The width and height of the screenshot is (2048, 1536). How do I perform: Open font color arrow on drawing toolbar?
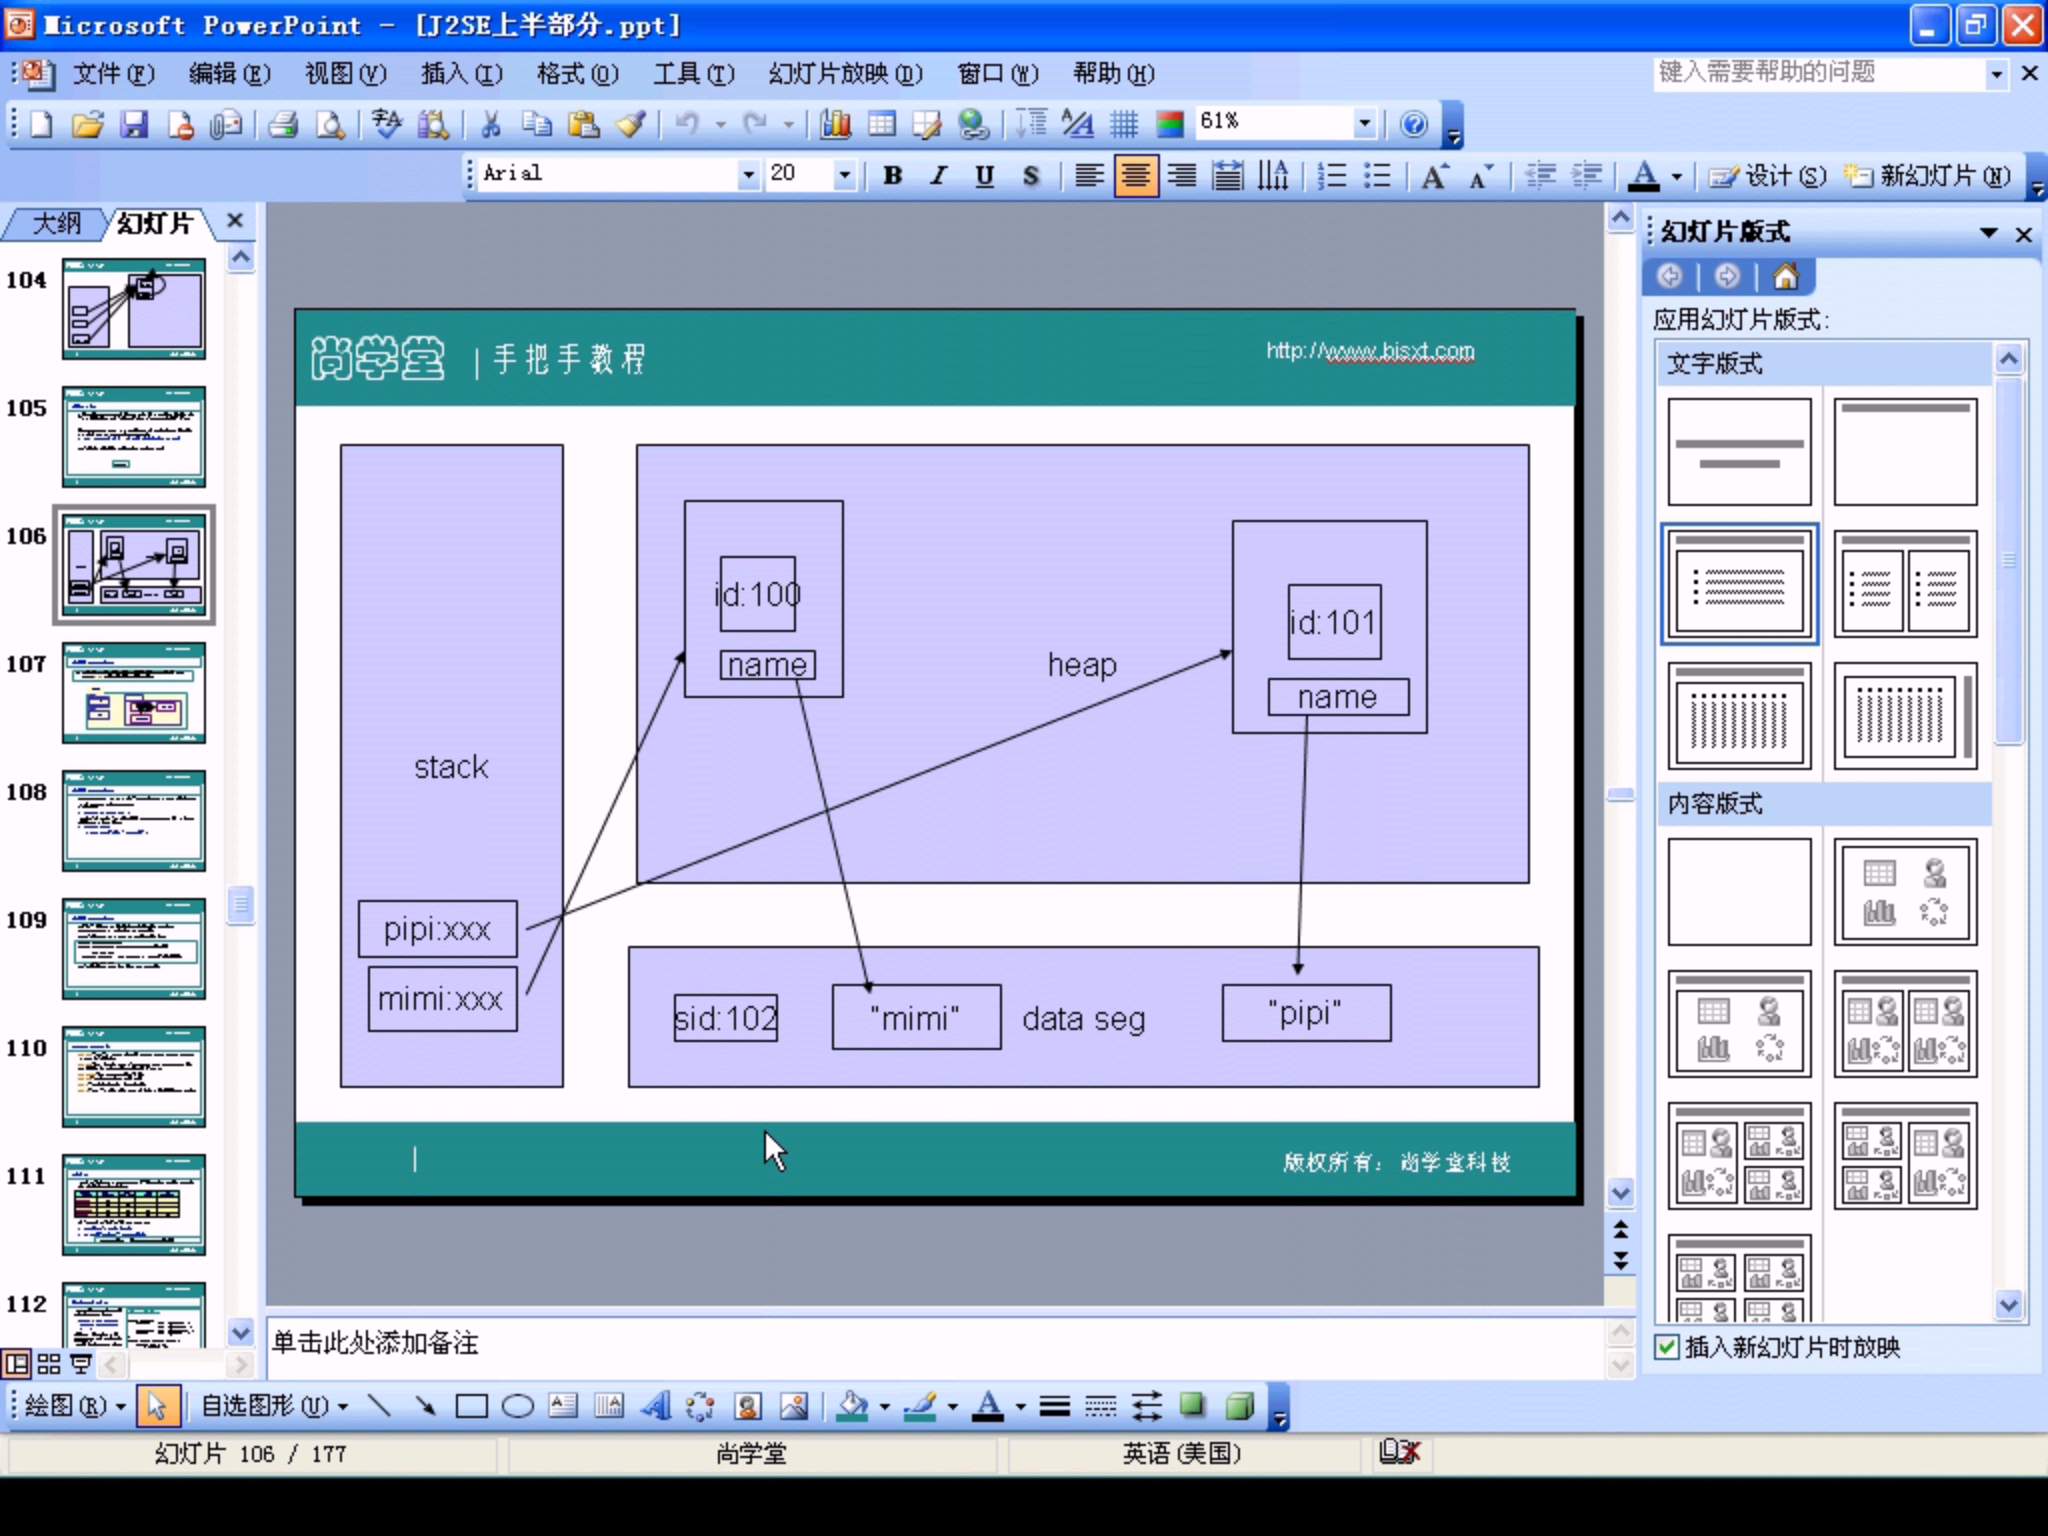click(1020, 1407)
